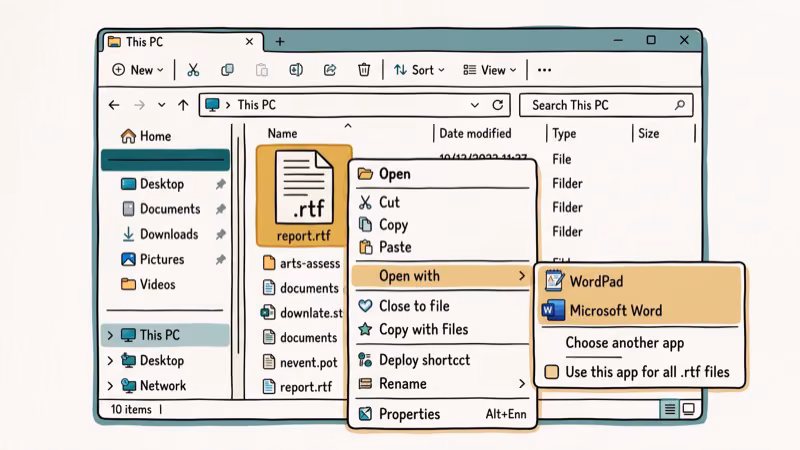The height and width of the screenshot is (450, 800).
Task: Sort by the Name column header
Action: [x=282, y=134]
